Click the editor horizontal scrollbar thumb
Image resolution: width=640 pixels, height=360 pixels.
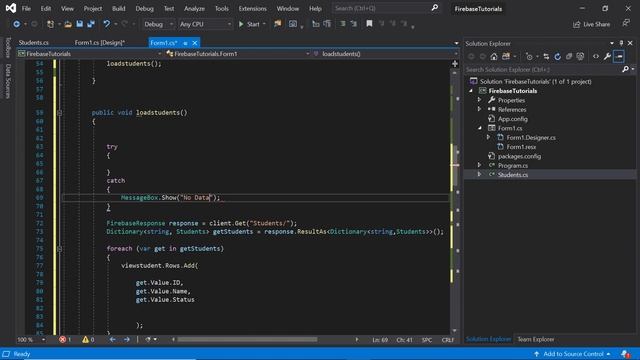tap(247, 339)
